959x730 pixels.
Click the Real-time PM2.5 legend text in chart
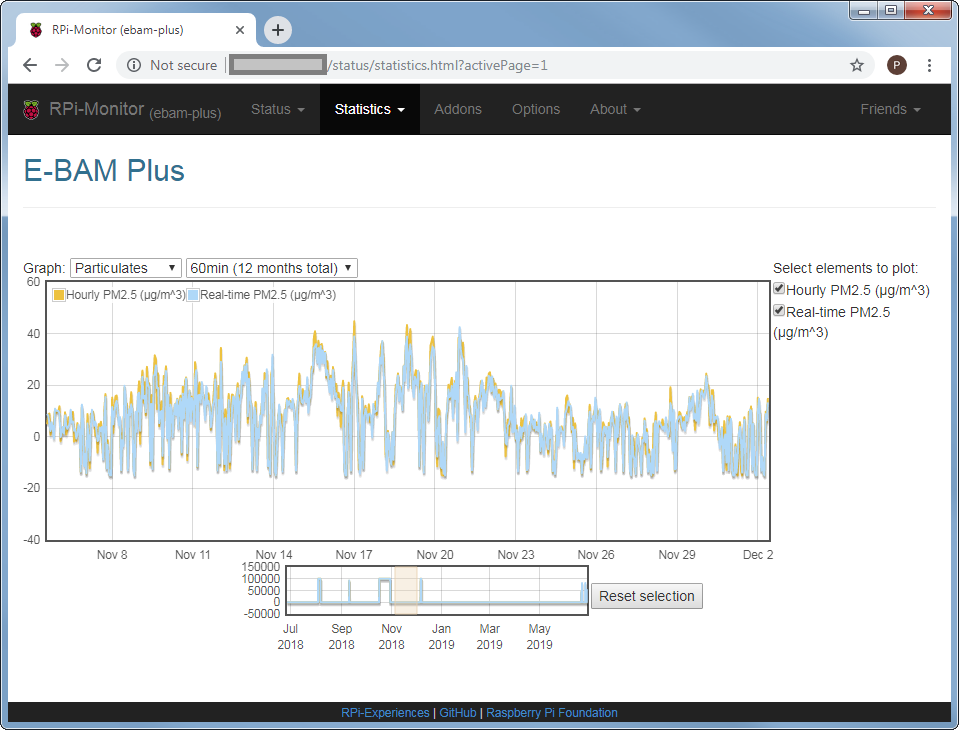pos(268,295)
